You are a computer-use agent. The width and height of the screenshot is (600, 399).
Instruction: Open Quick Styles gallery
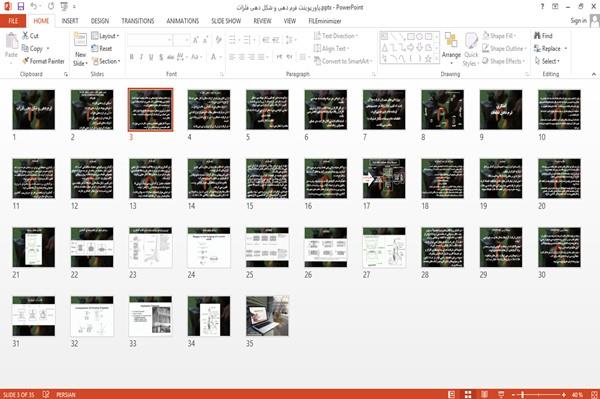pos(471,50)
